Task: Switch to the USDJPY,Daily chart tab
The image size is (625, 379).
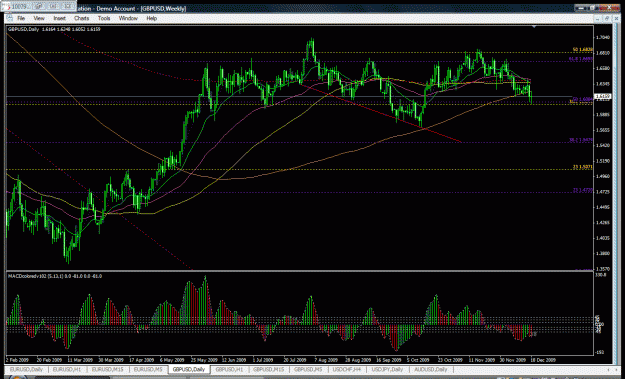Action: [387, 369]
